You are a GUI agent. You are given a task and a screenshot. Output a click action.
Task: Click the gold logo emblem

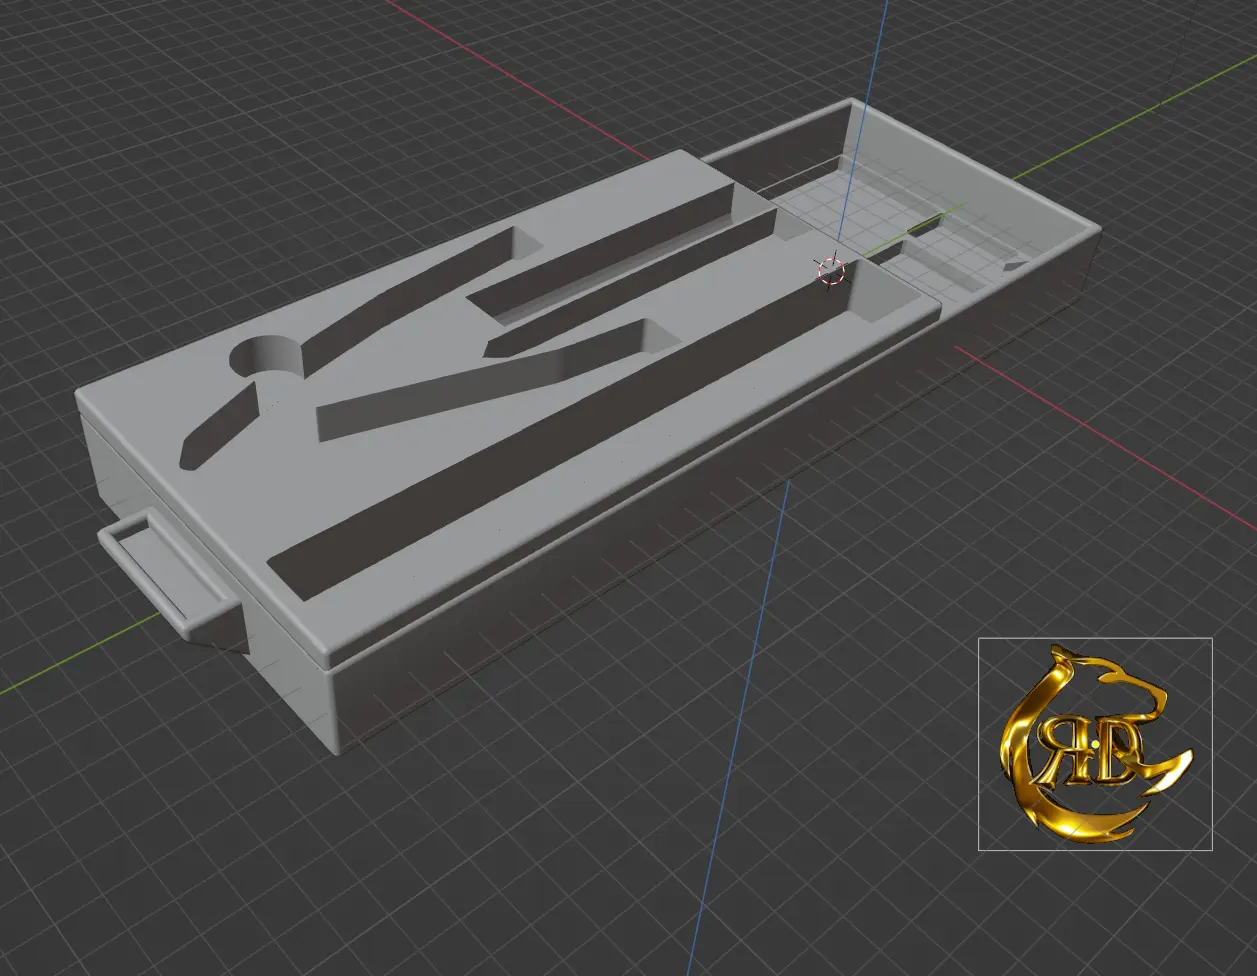click(x=1095, y=744)
